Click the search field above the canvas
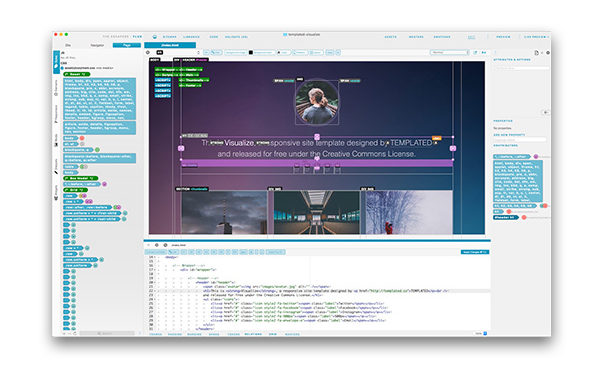This screenshot has height=371, width=606. pos(449,52)
